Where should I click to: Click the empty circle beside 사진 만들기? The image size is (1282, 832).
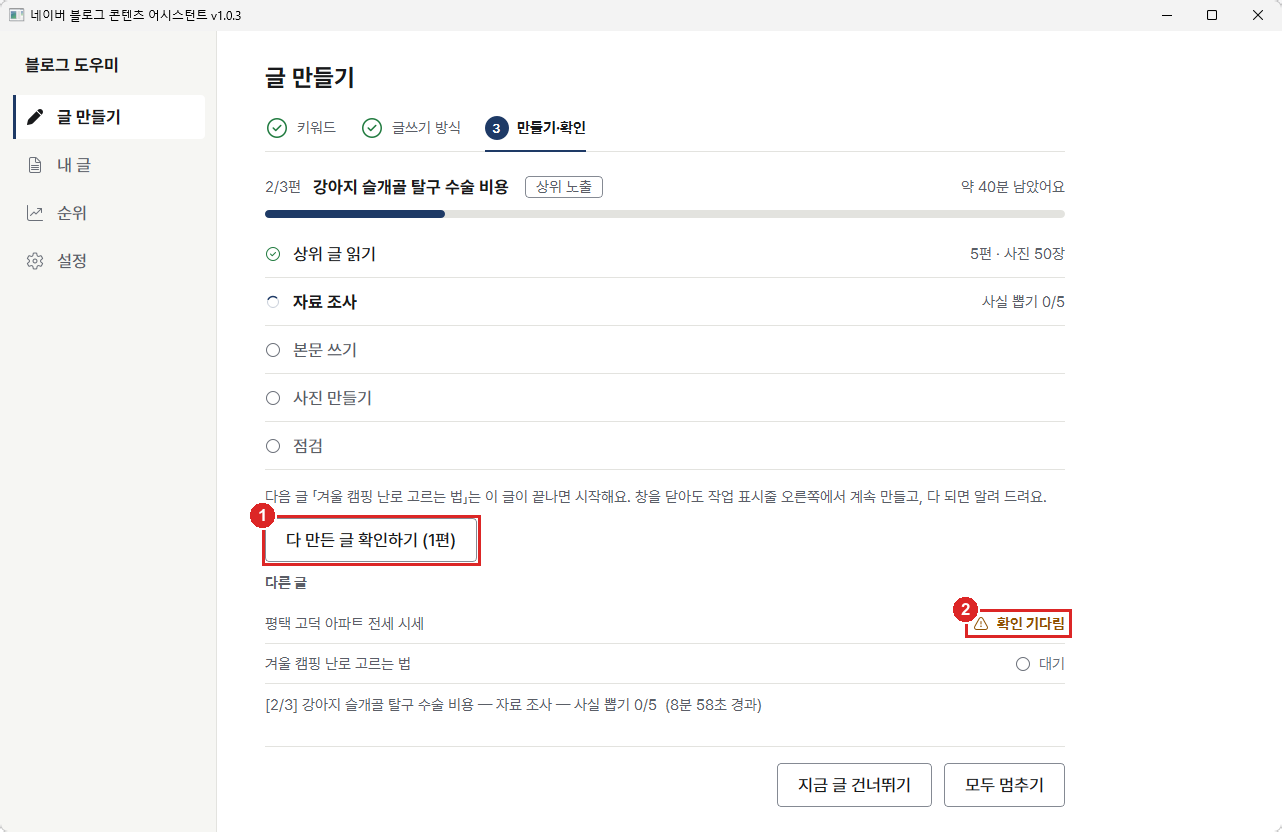pyautogui.click(x=273, y=398)
